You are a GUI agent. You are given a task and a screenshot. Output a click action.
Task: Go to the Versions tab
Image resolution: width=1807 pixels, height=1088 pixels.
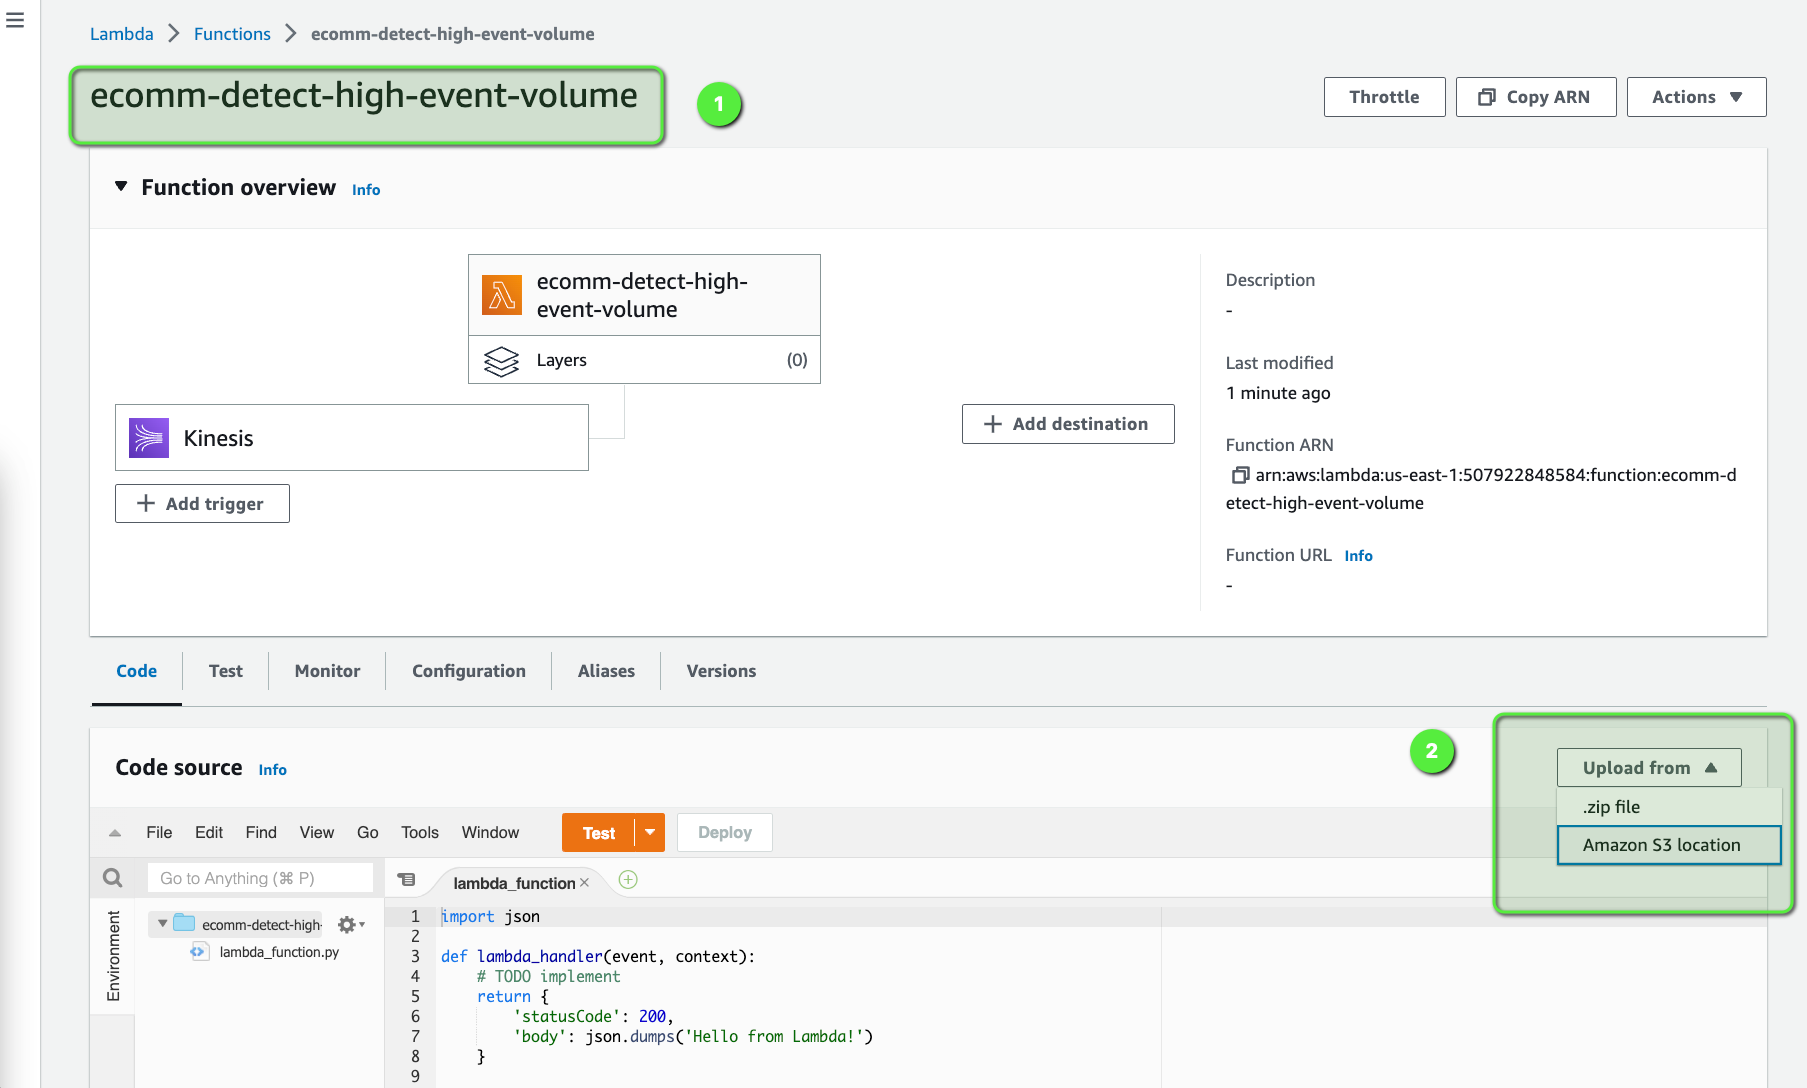click(x=721, y=671)
